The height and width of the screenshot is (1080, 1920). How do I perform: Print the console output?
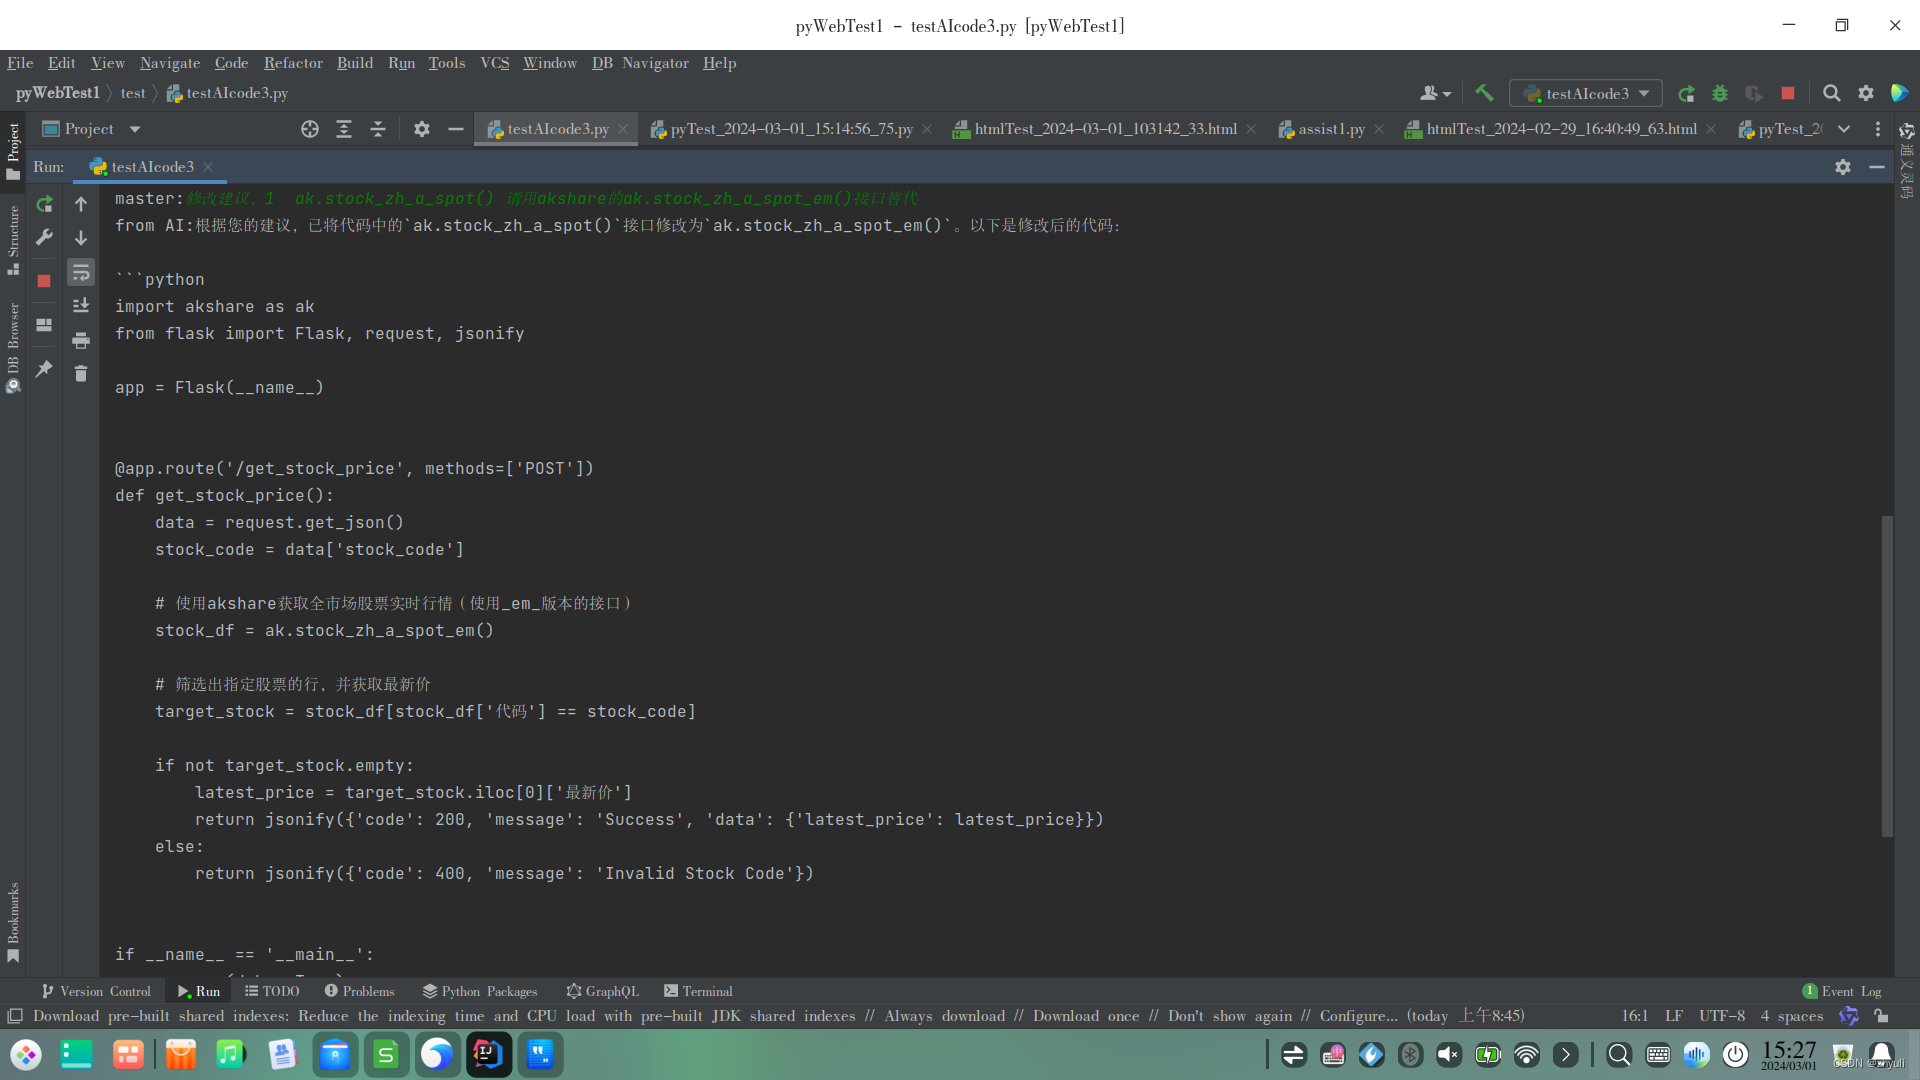click(x=81, y=341)
